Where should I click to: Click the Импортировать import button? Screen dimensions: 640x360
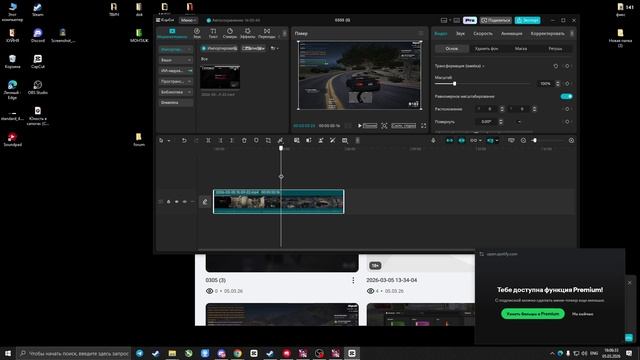(x=219, y=48)
